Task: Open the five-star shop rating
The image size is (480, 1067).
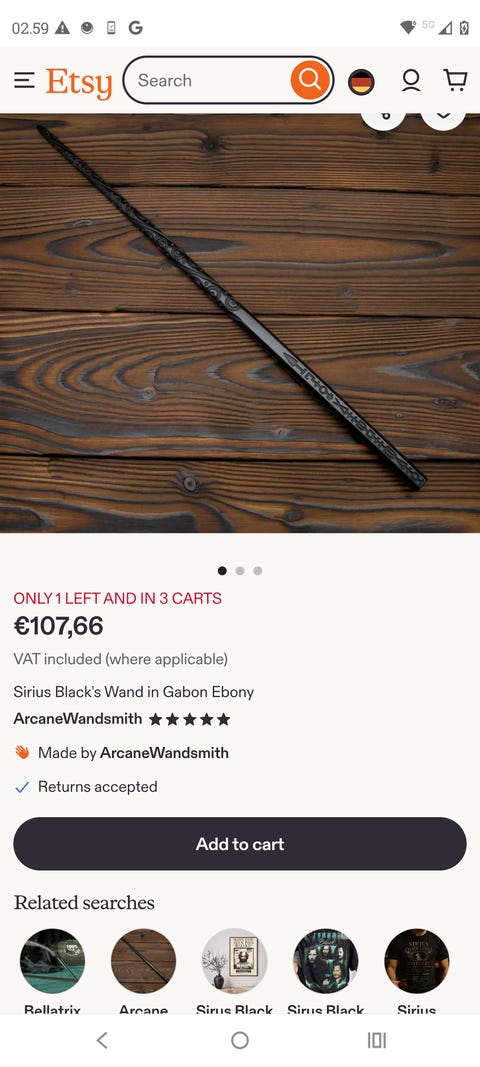Action: pos(189,719)
